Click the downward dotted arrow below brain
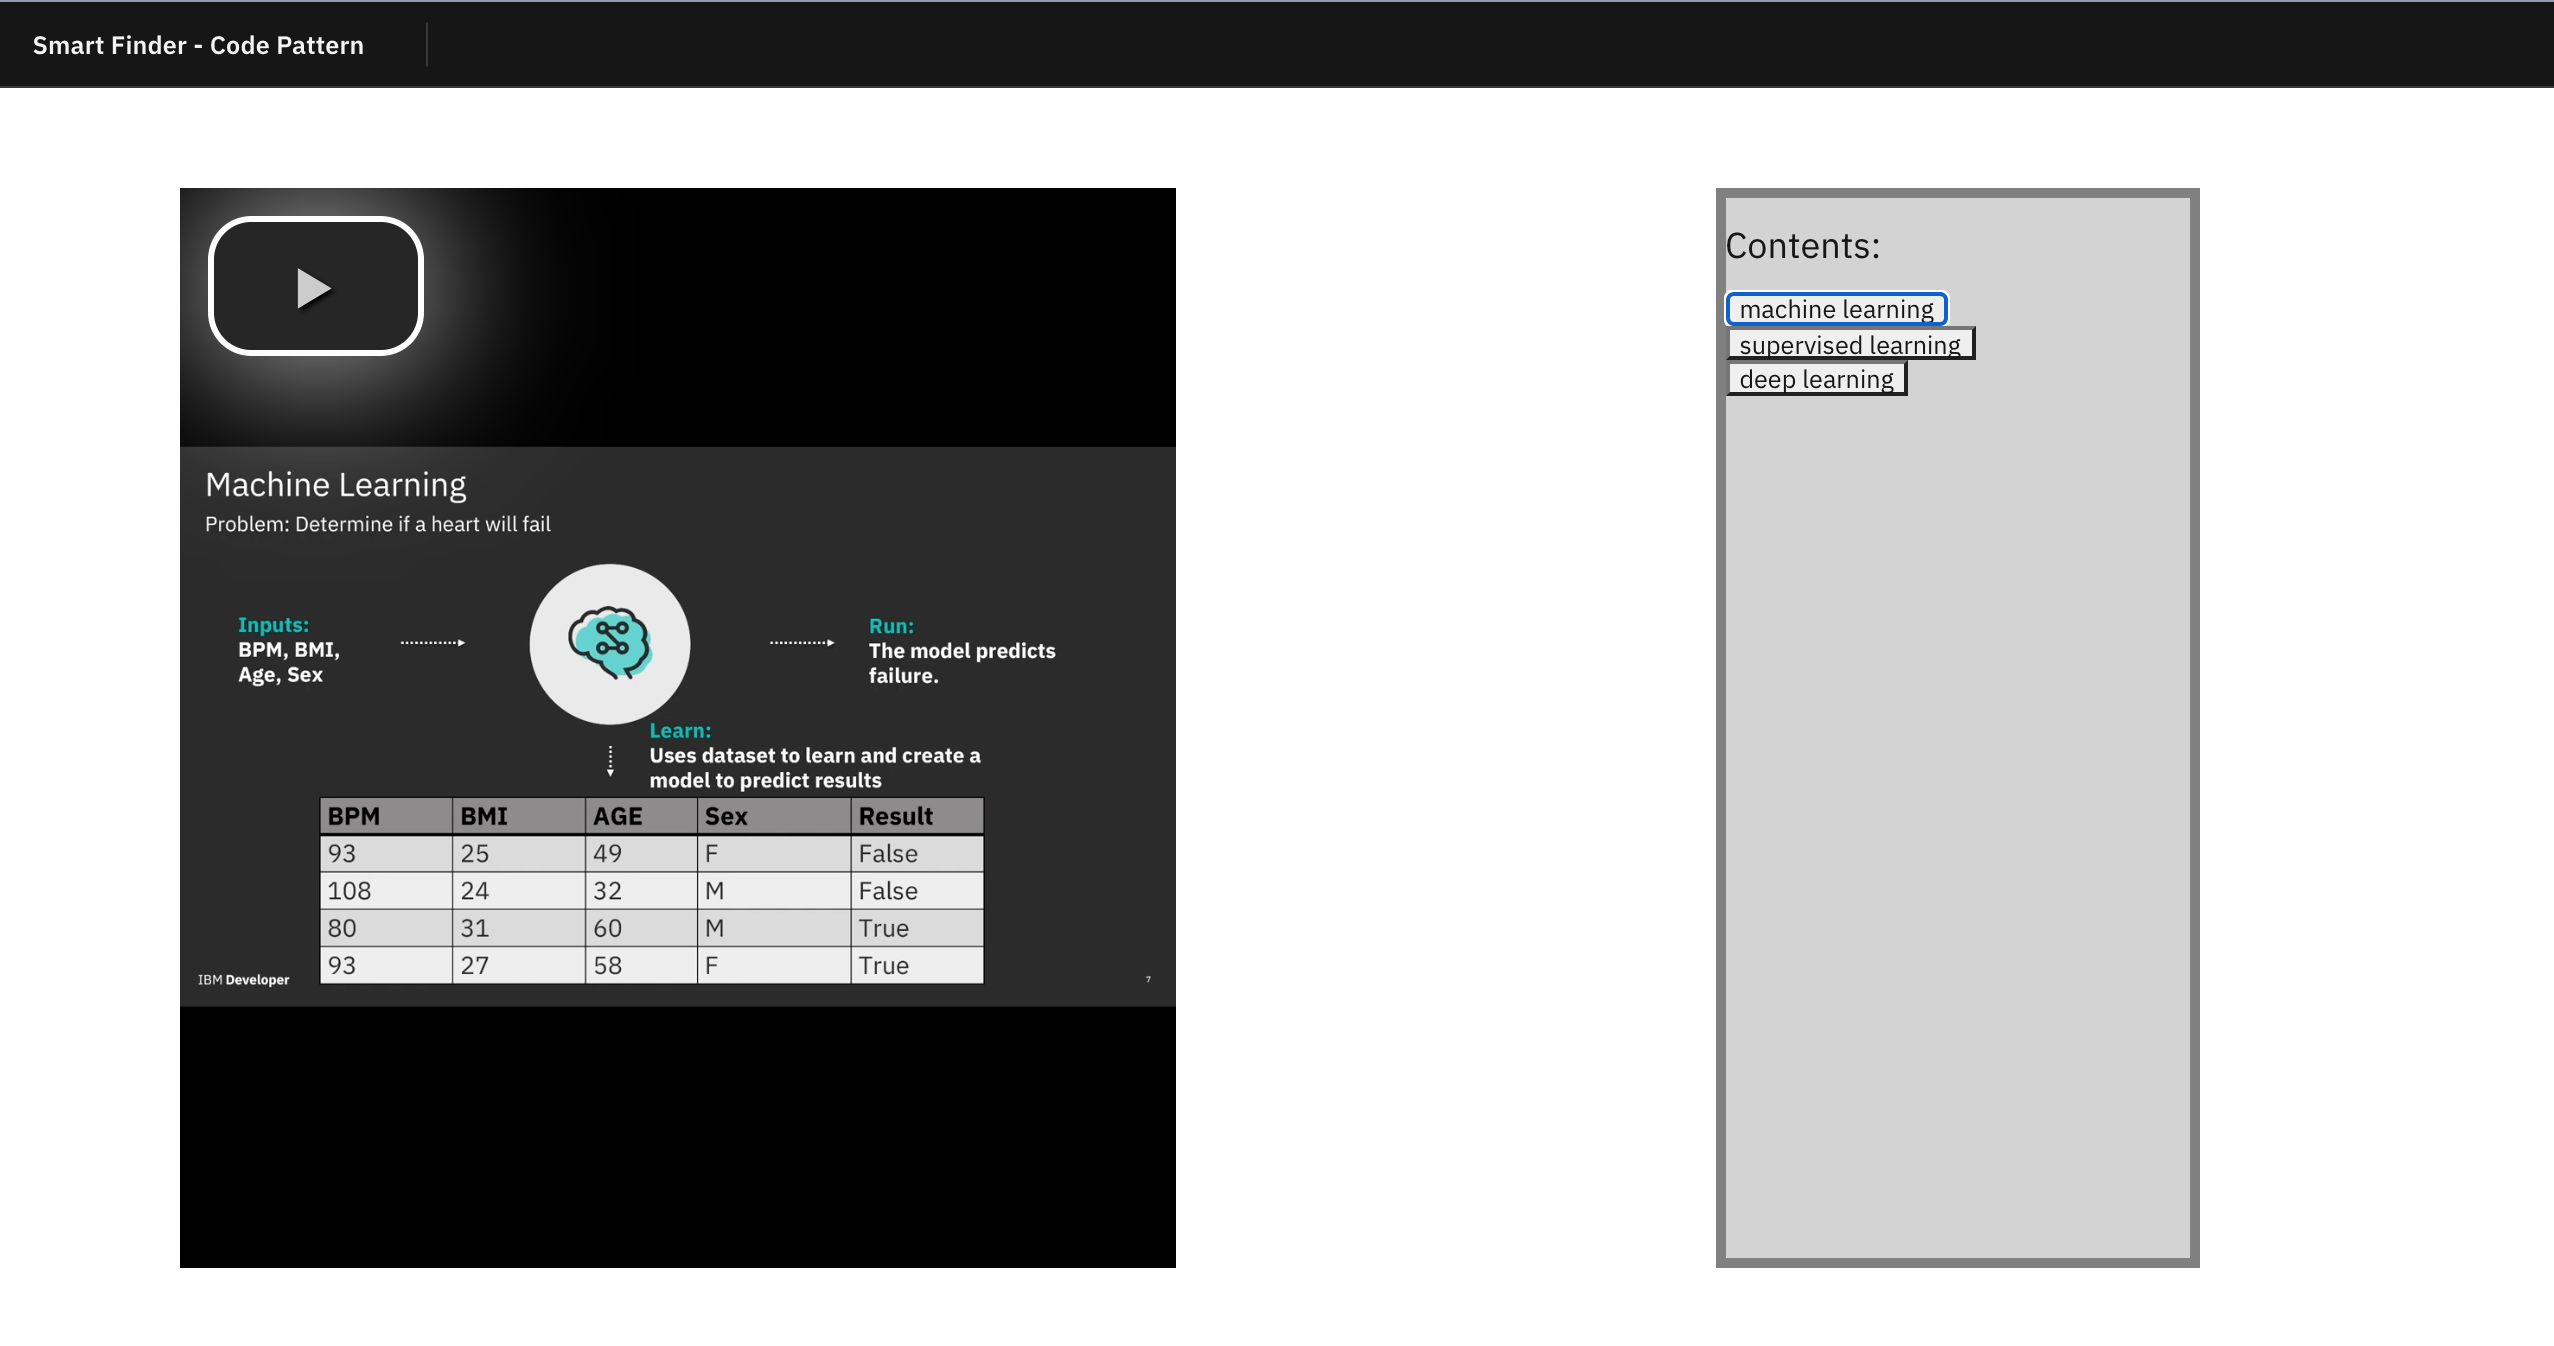 [x=610, y=761]
